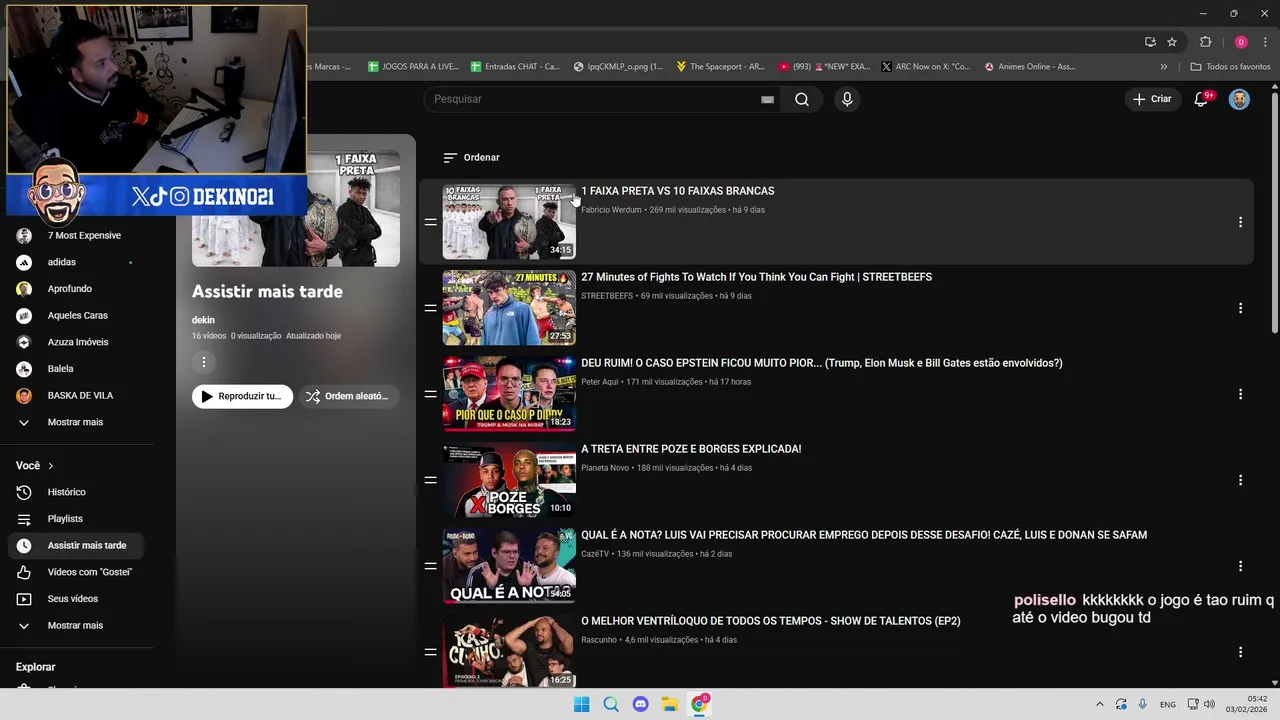Open Você section chevron

click(x=50, y=466)
